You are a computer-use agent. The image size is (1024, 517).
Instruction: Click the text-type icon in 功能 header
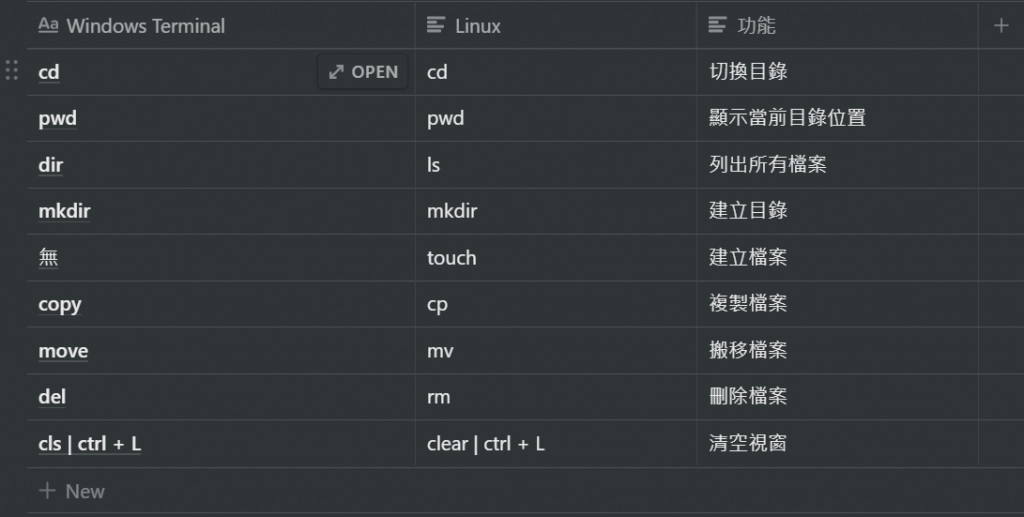717,25
